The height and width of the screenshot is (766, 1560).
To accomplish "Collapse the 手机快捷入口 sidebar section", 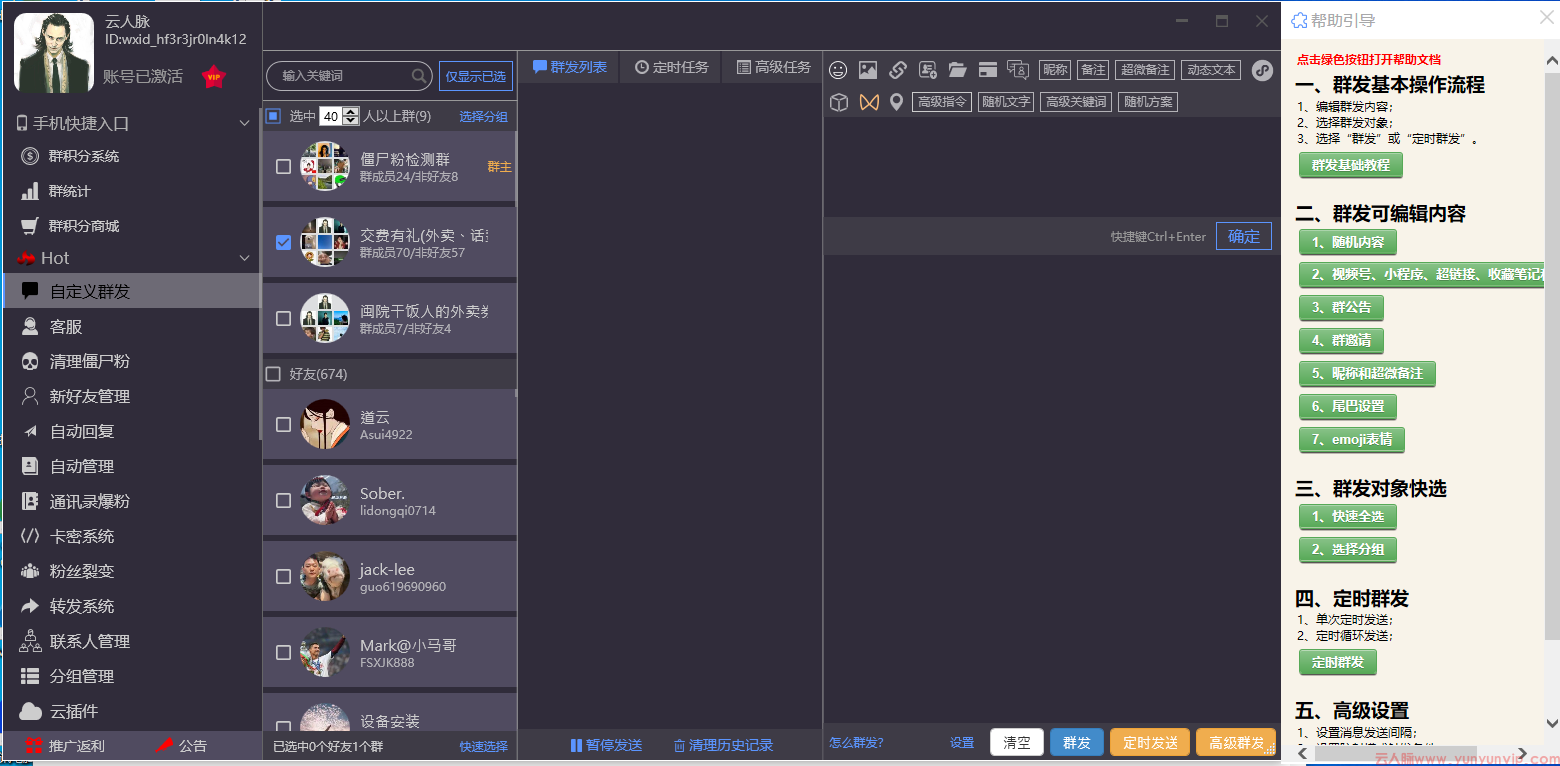I will 245,123.
